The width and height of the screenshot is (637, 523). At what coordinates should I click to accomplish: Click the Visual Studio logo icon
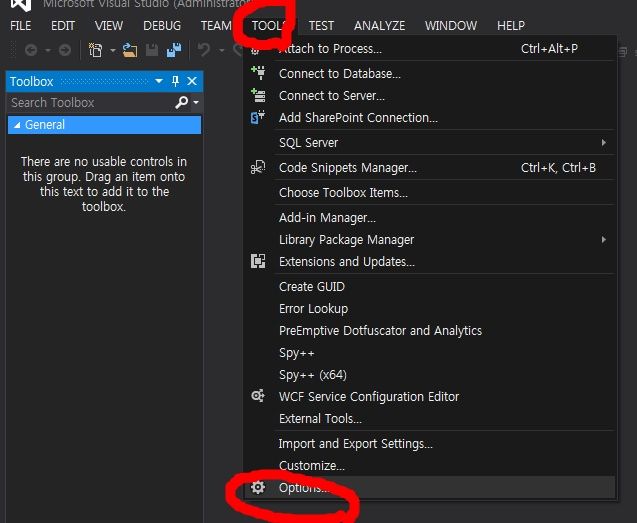click(x=21, y=5)
